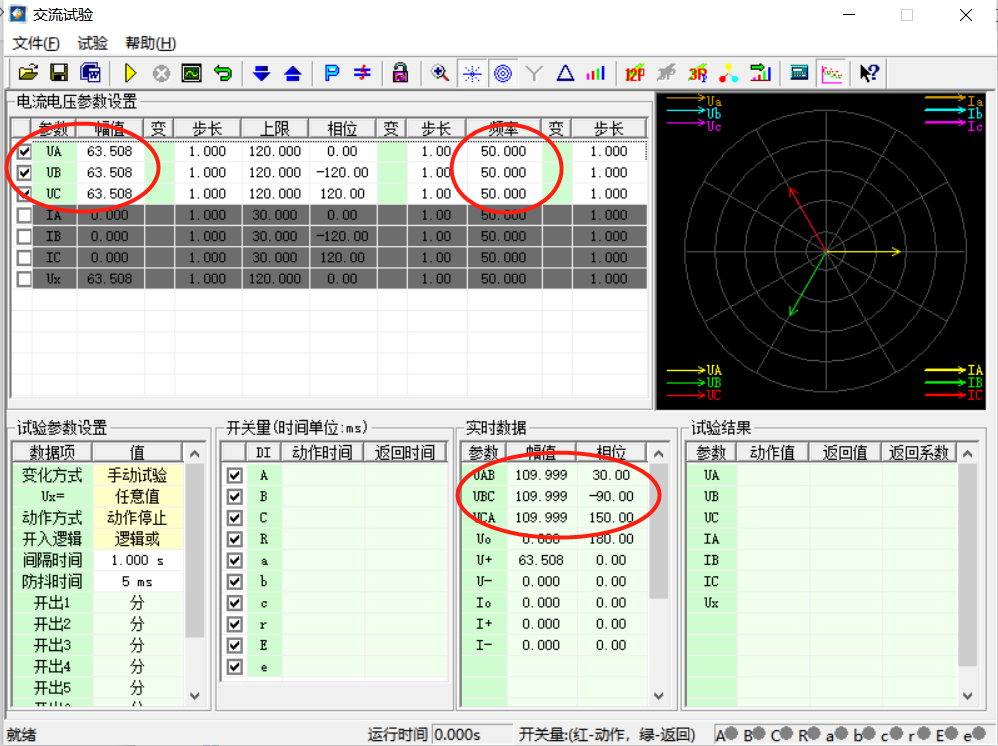Save test with the floppy disk icon

click(59, 73)
